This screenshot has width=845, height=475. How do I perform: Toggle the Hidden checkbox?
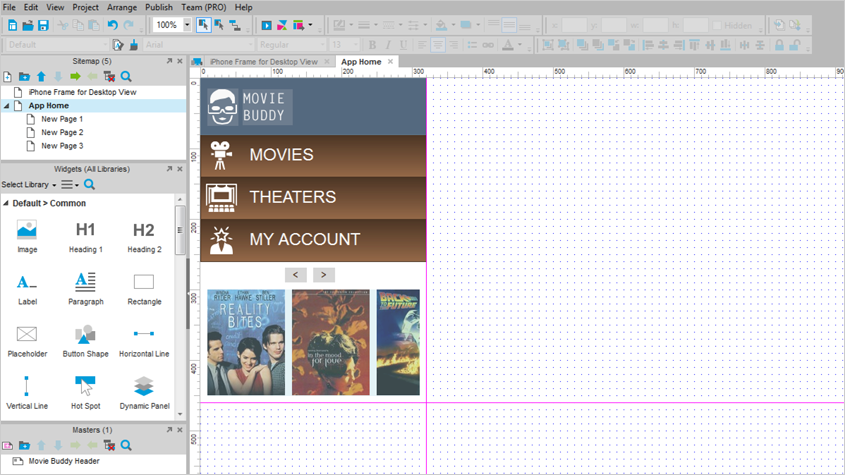pyautogui.click(x=716, y=25)
